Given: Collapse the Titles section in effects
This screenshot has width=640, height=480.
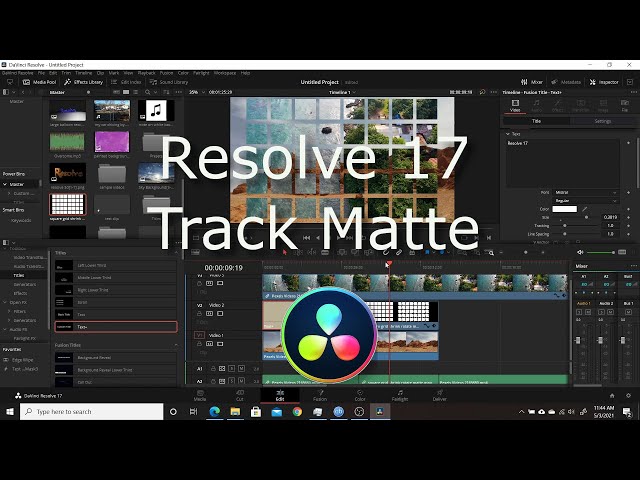Looking at the screenshot, I should point(176,253).
